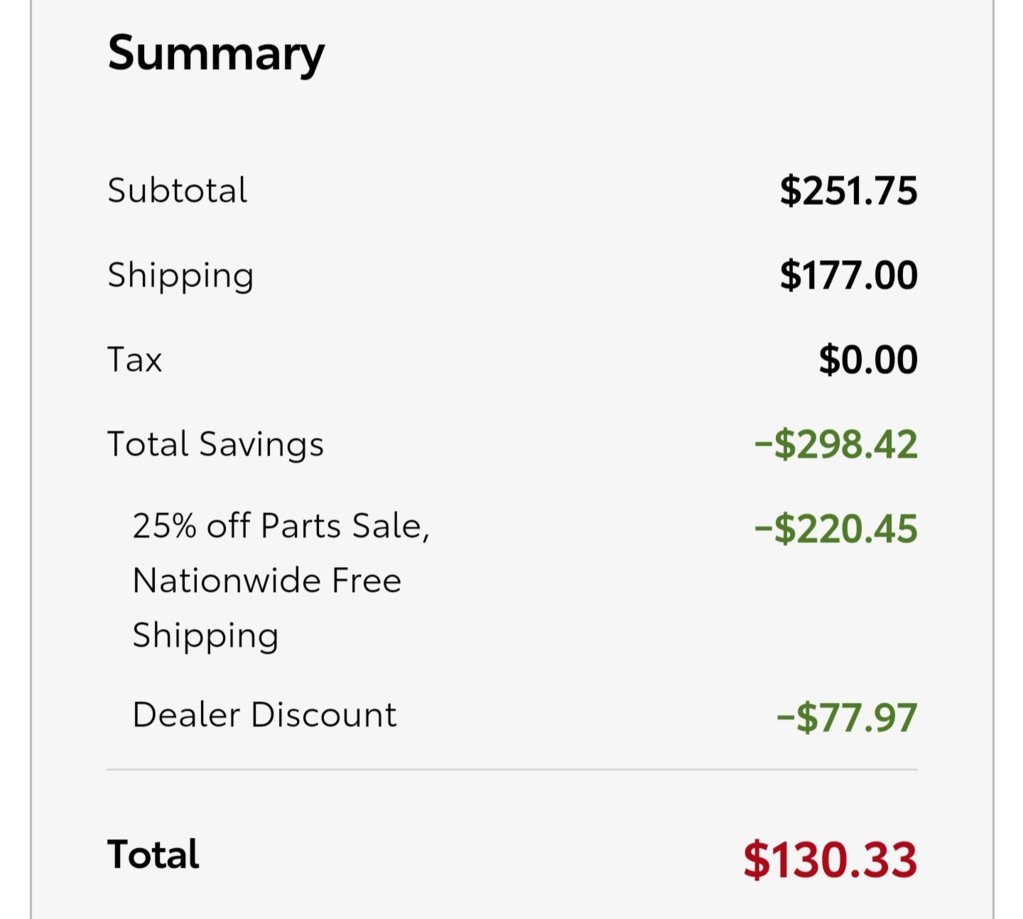
Task: Click the divider line above Total
Action: [512, 770]
